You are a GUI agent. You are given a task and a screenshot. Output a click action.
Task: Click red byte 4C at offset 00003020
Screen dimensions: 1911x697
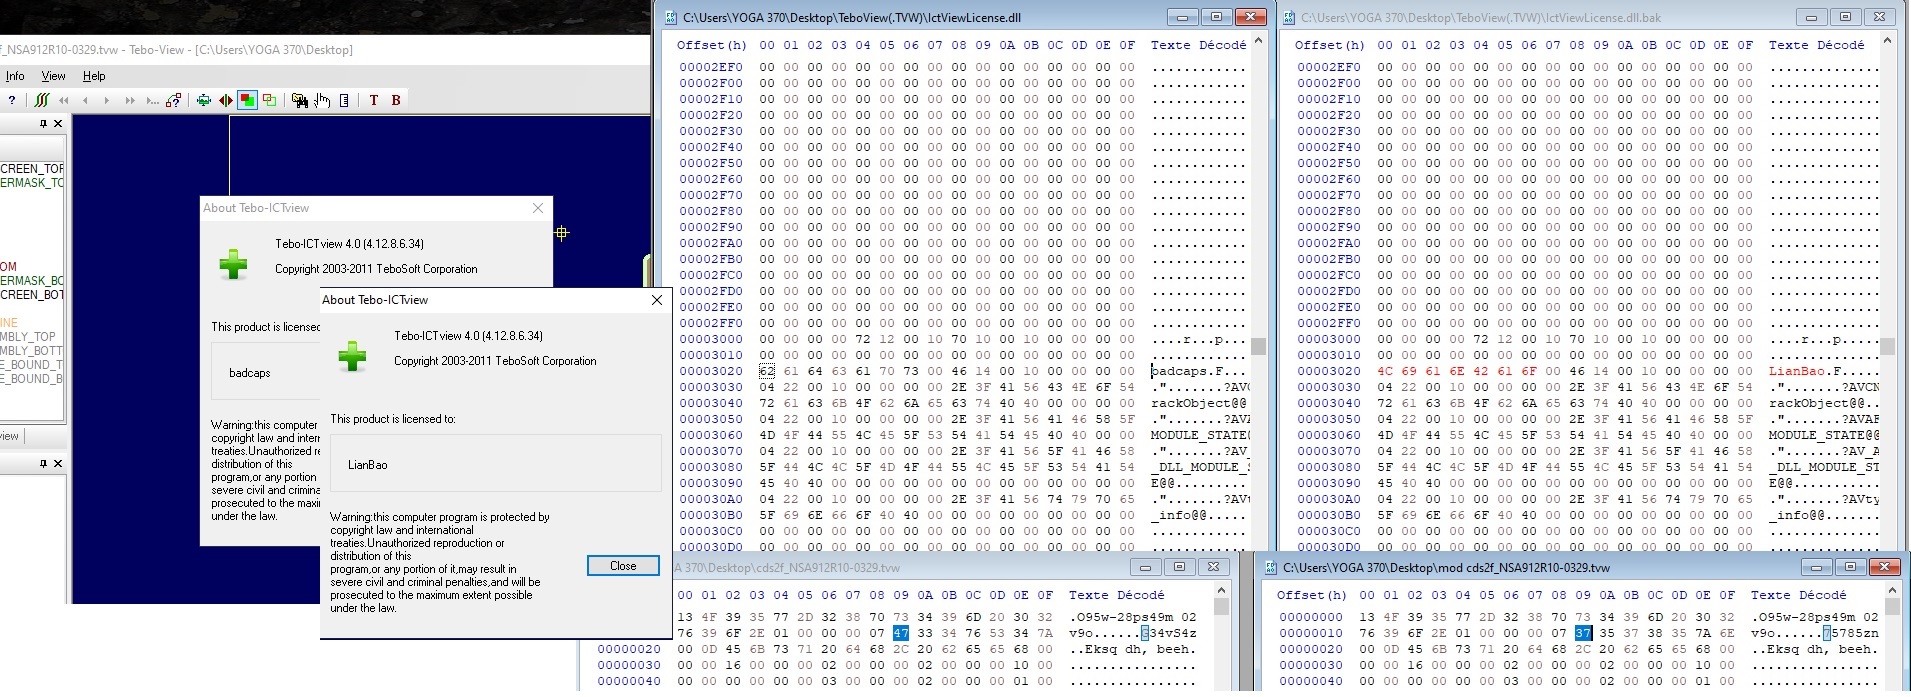(x=1385, y=371)
